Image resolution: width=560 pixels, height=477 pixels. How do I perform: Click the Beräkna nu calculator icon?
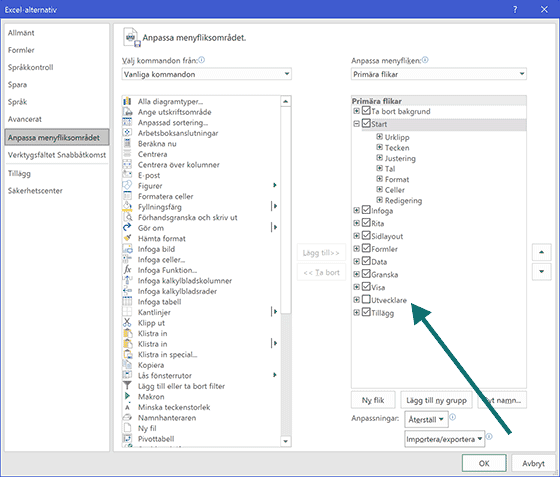[x=127, y=144]
